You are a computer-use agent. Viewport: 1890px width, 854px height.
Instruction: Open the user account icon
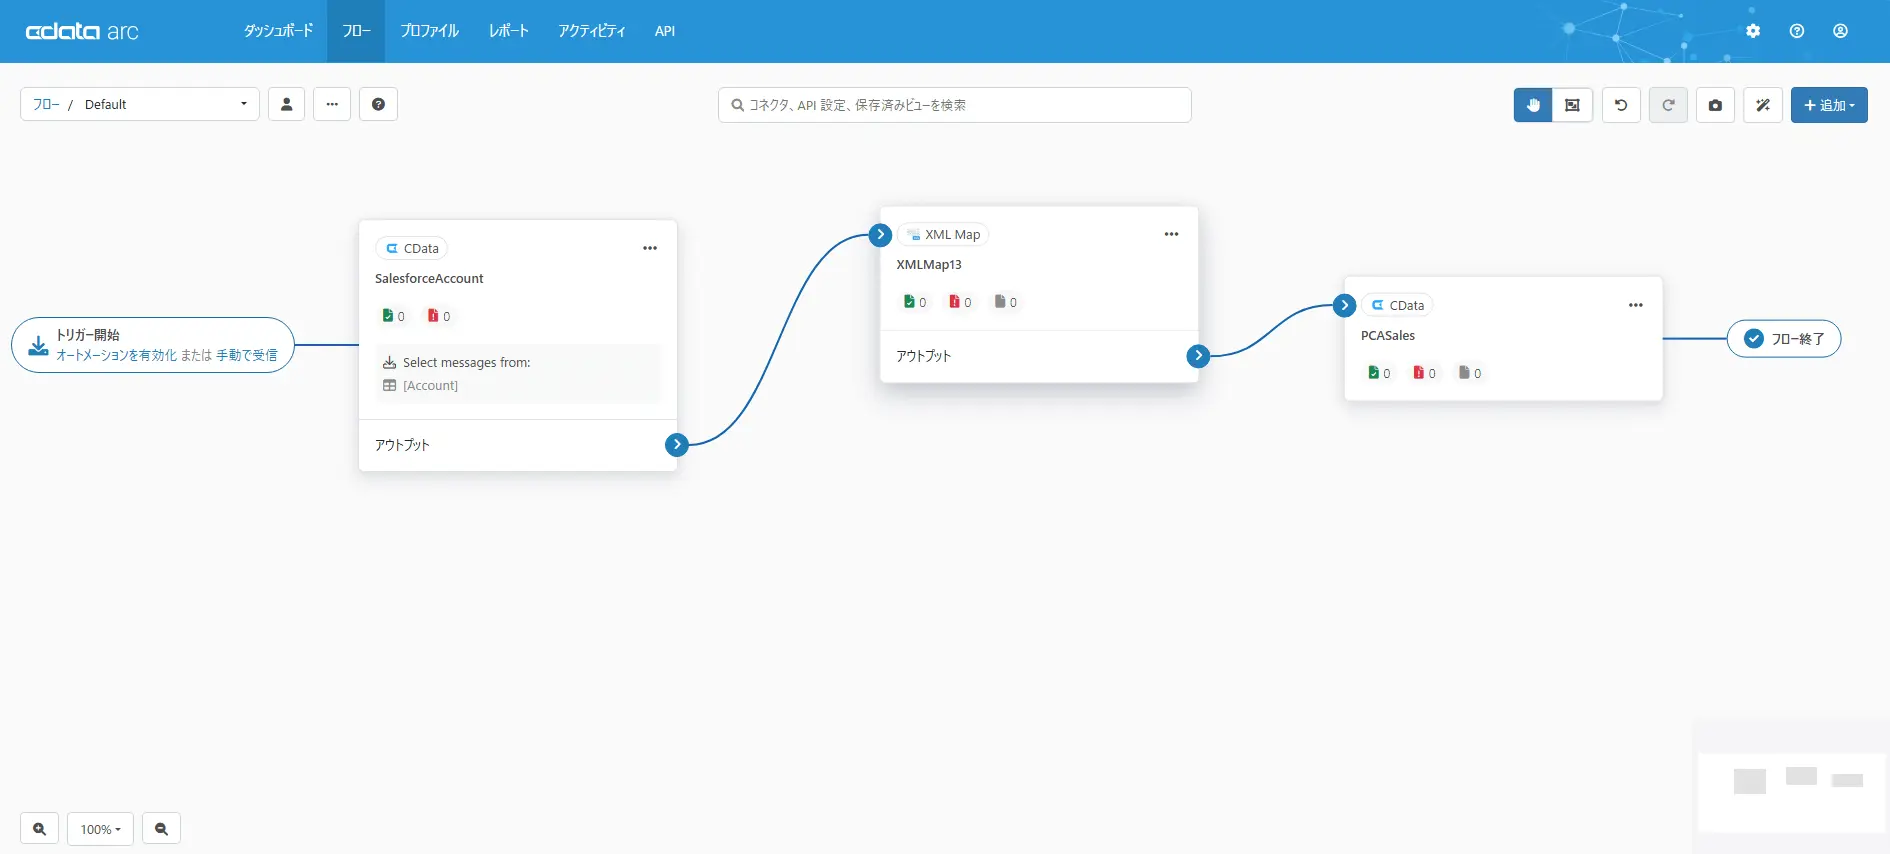pyautogui.click(x=1840, y=31)
